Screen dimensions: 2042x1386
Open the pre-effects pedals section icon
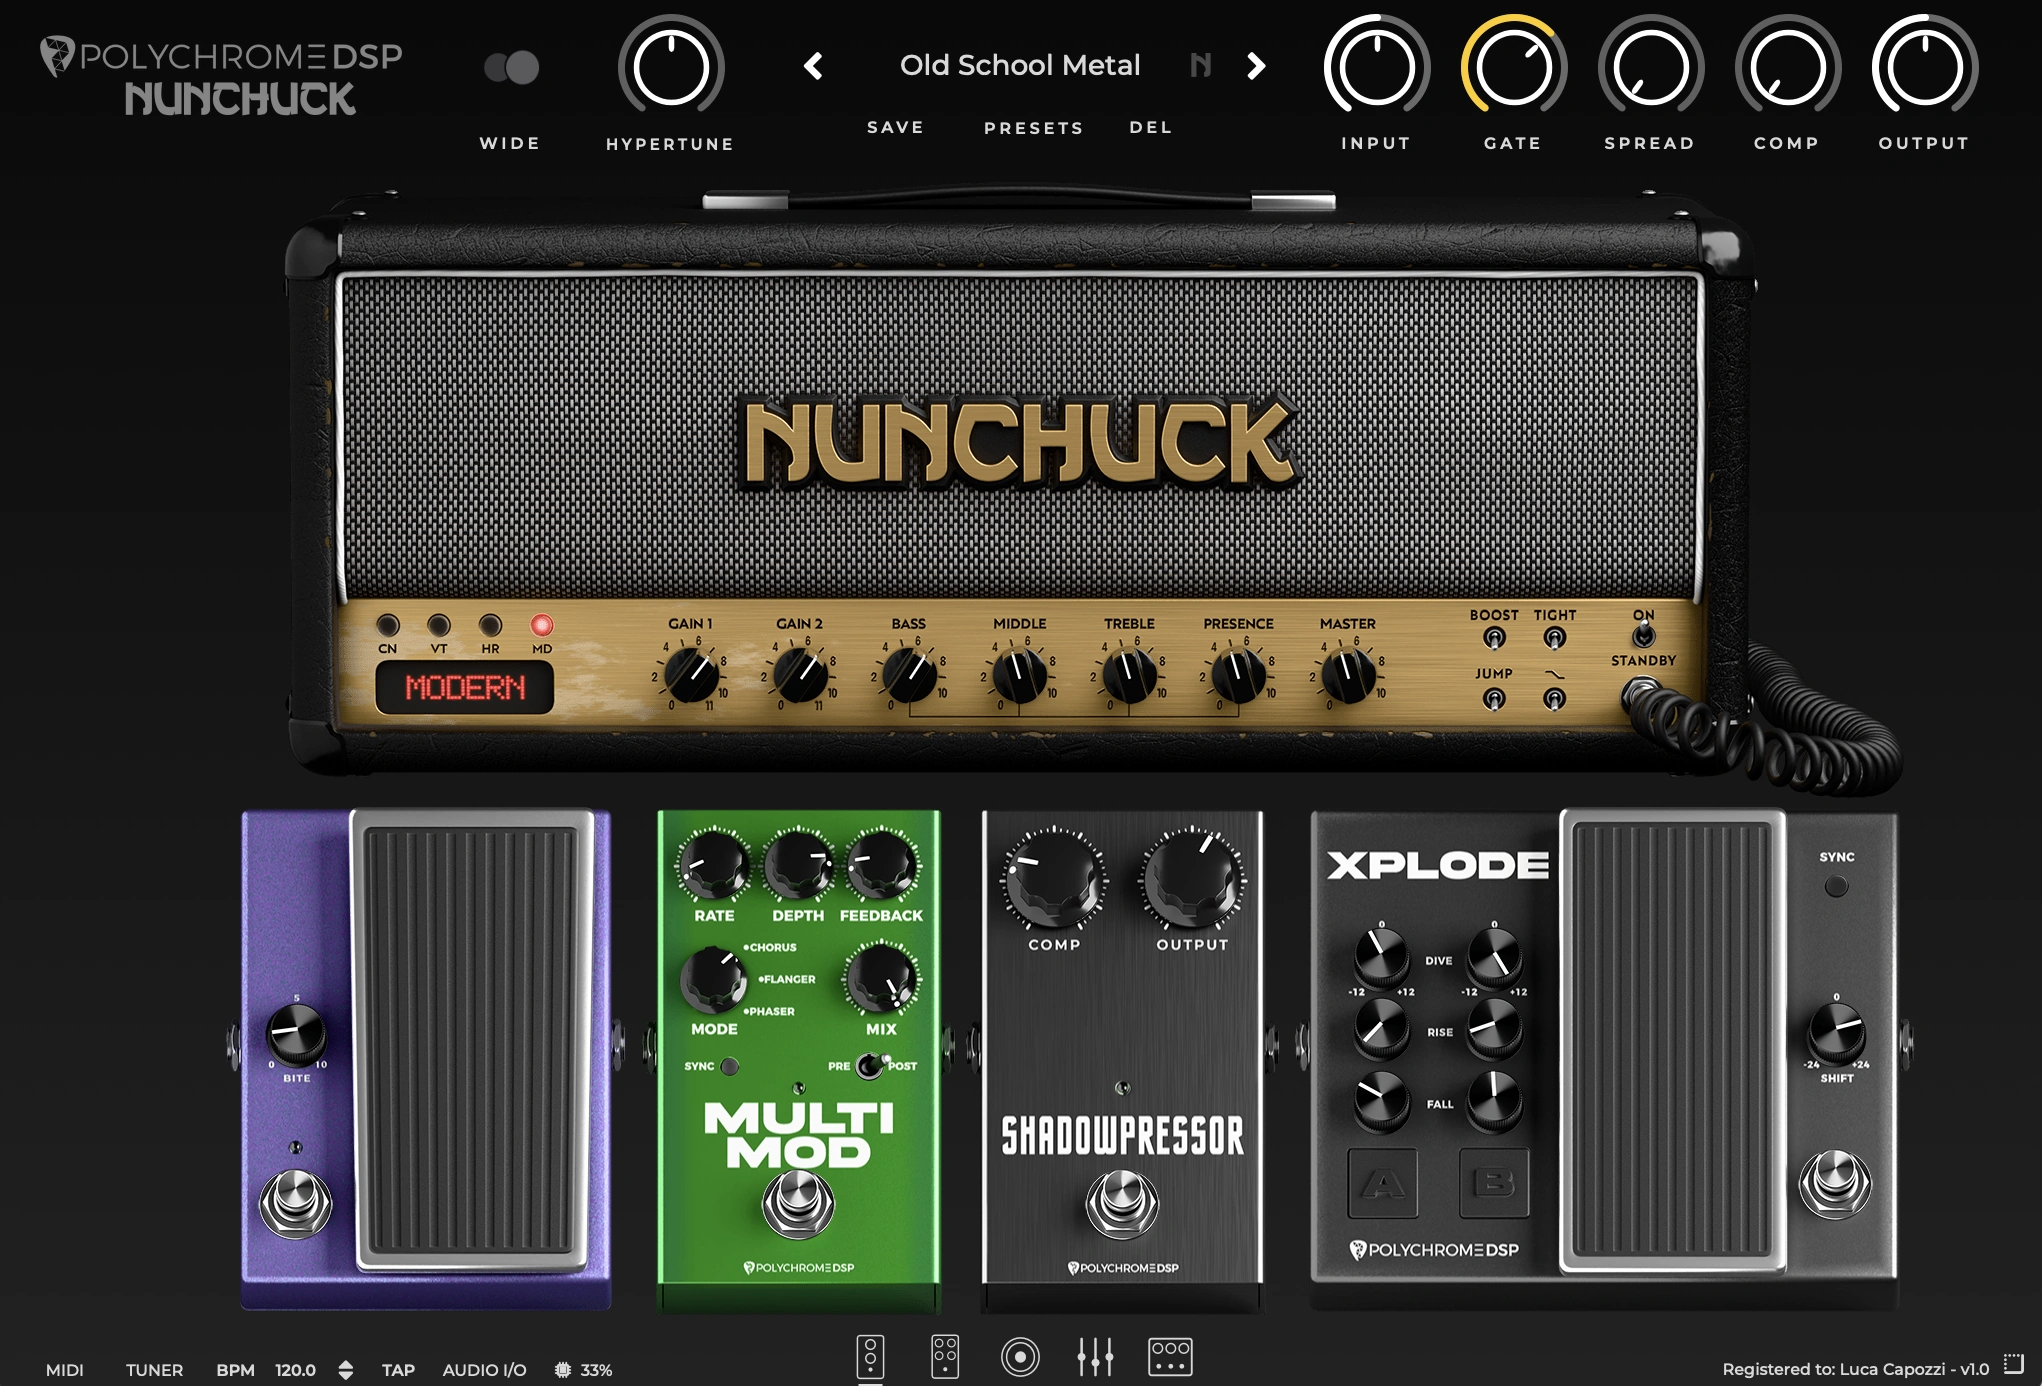[x=870, y=1357]
